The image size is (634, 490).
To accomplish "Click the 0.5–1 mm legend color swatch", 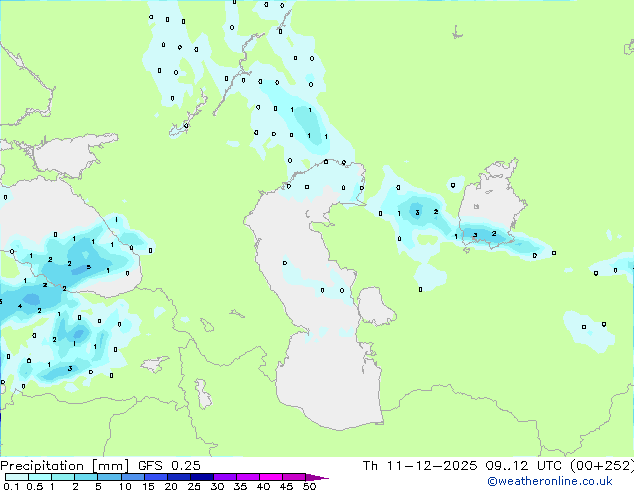I will pos(40,477).
